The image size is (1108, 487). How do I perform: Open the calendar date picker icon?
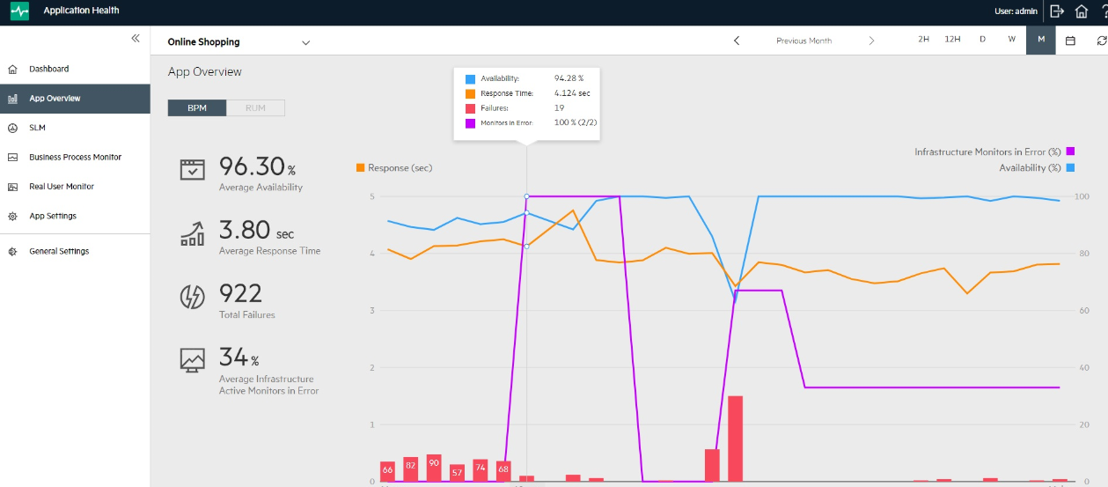1070,40
